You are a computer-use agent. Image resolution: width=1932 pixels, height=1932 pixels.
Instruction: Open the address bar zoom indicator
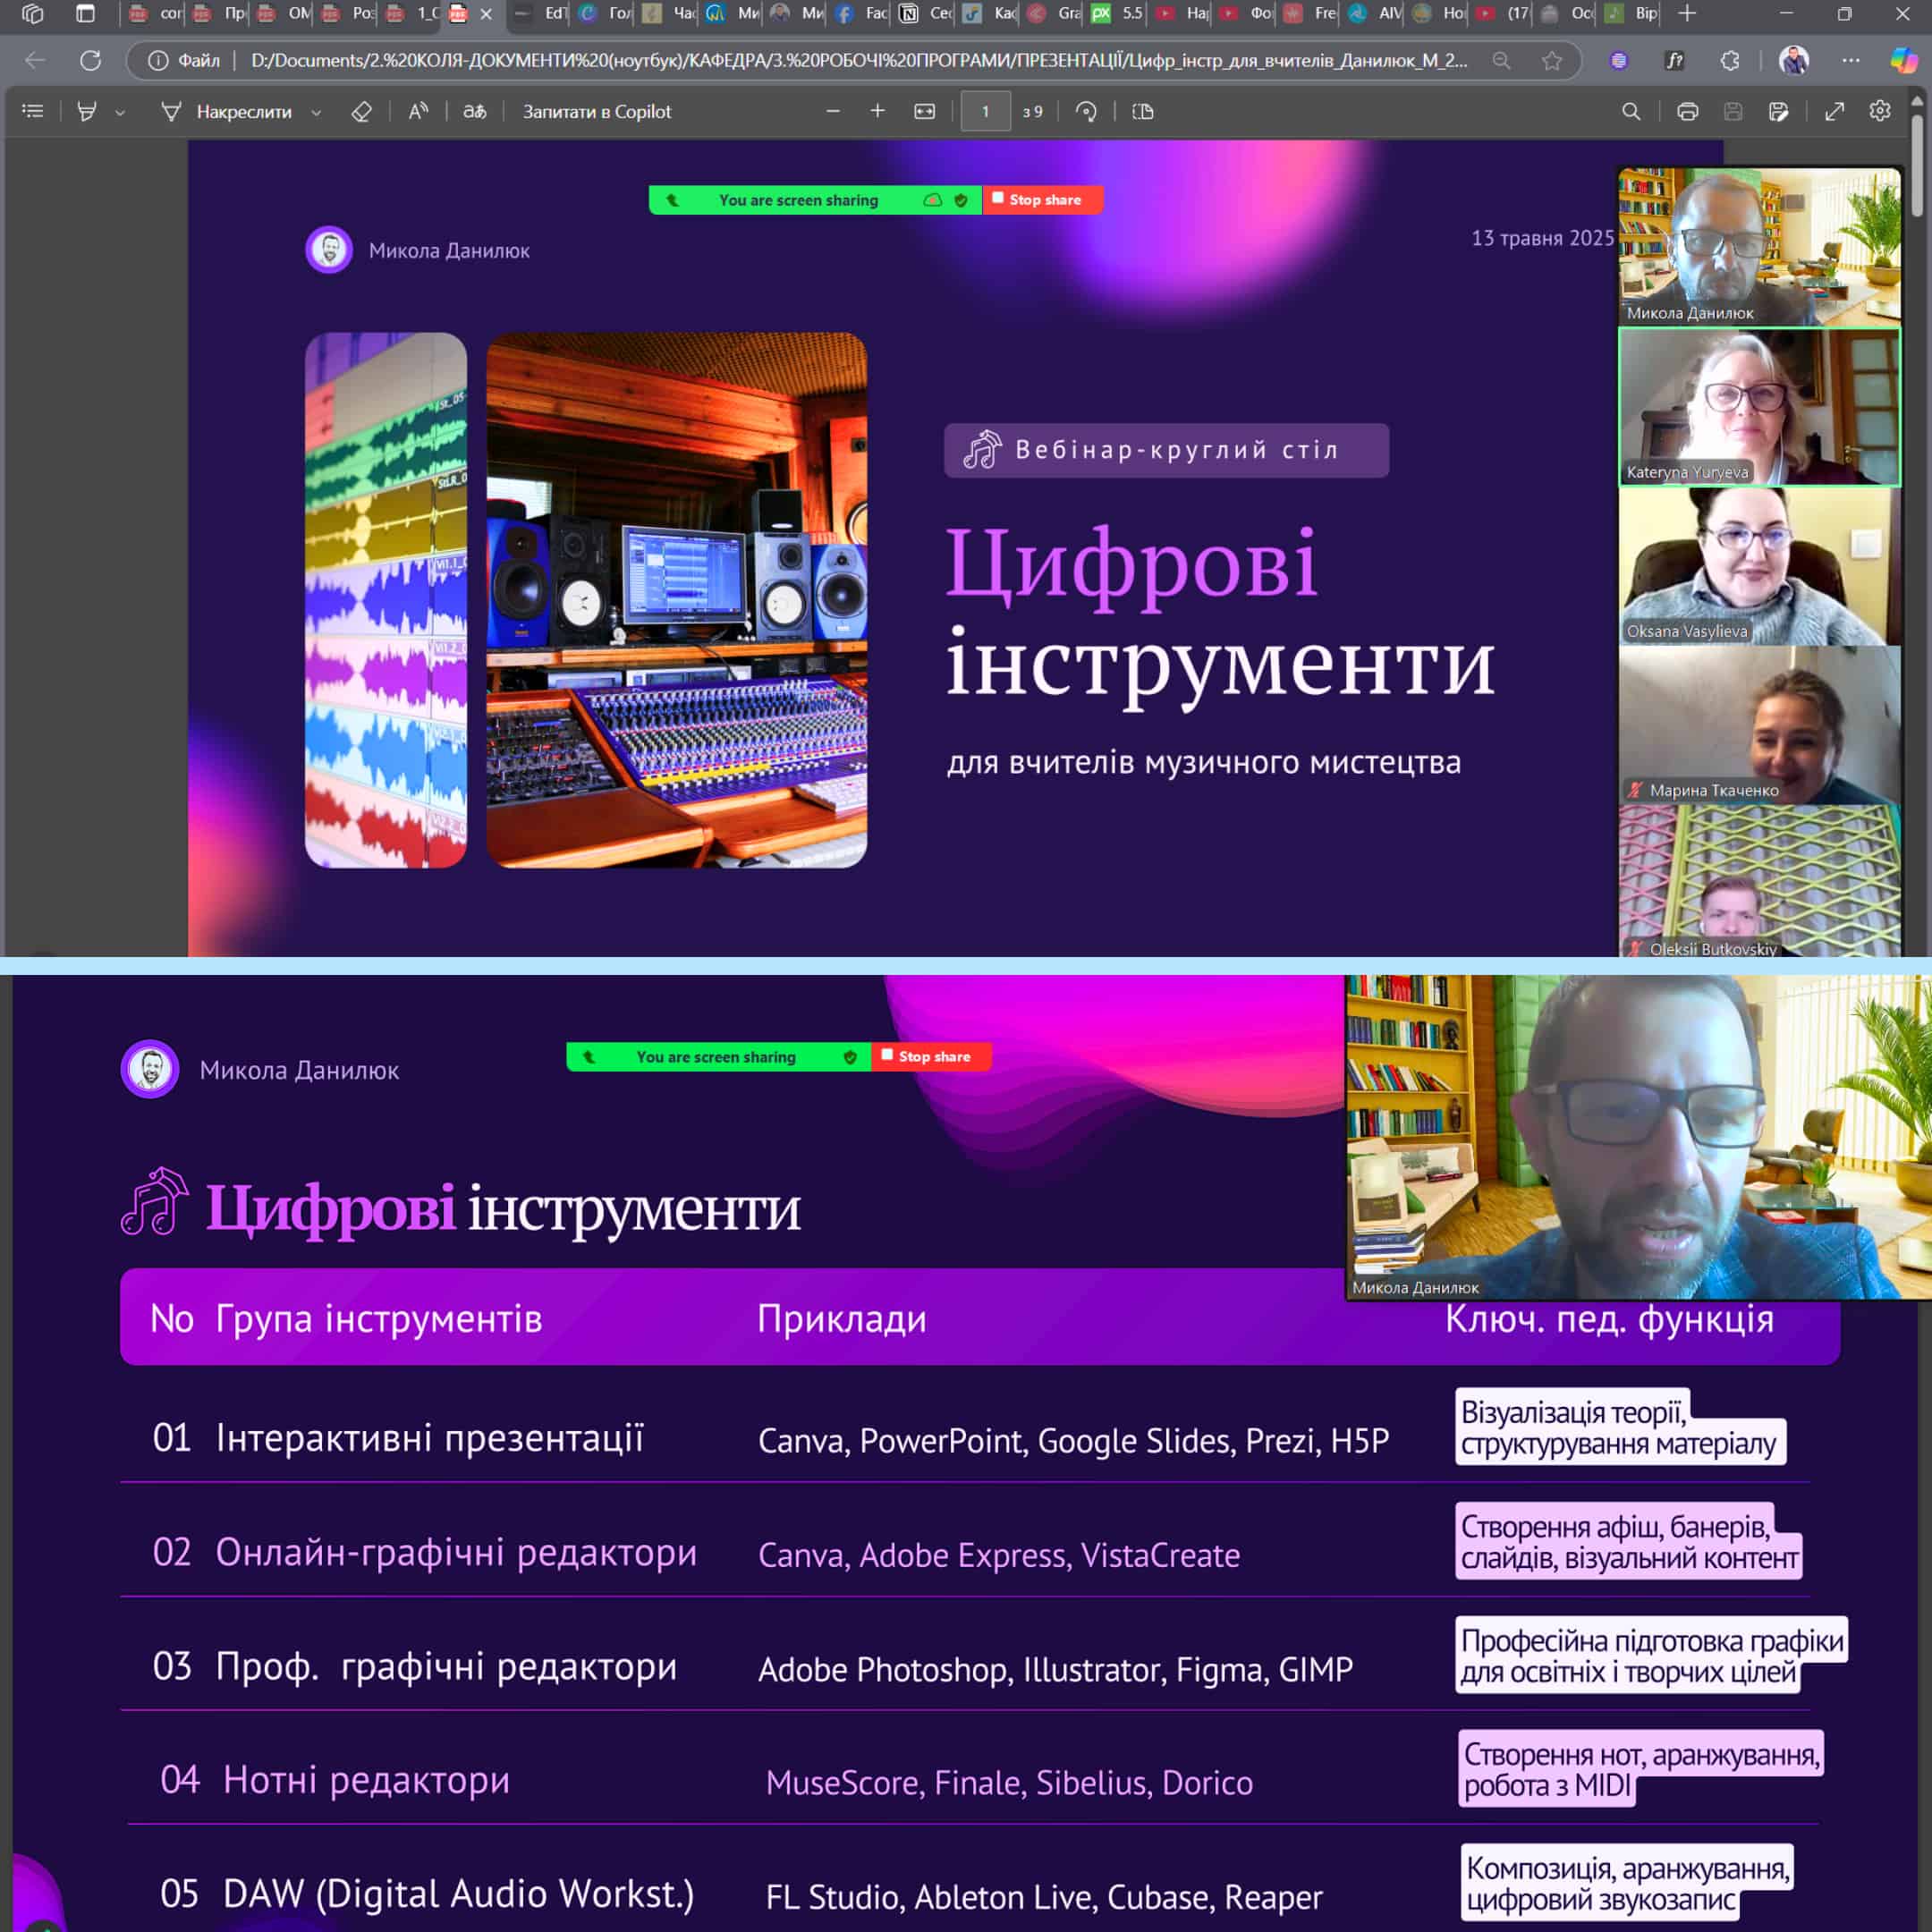coord(1501,60)
